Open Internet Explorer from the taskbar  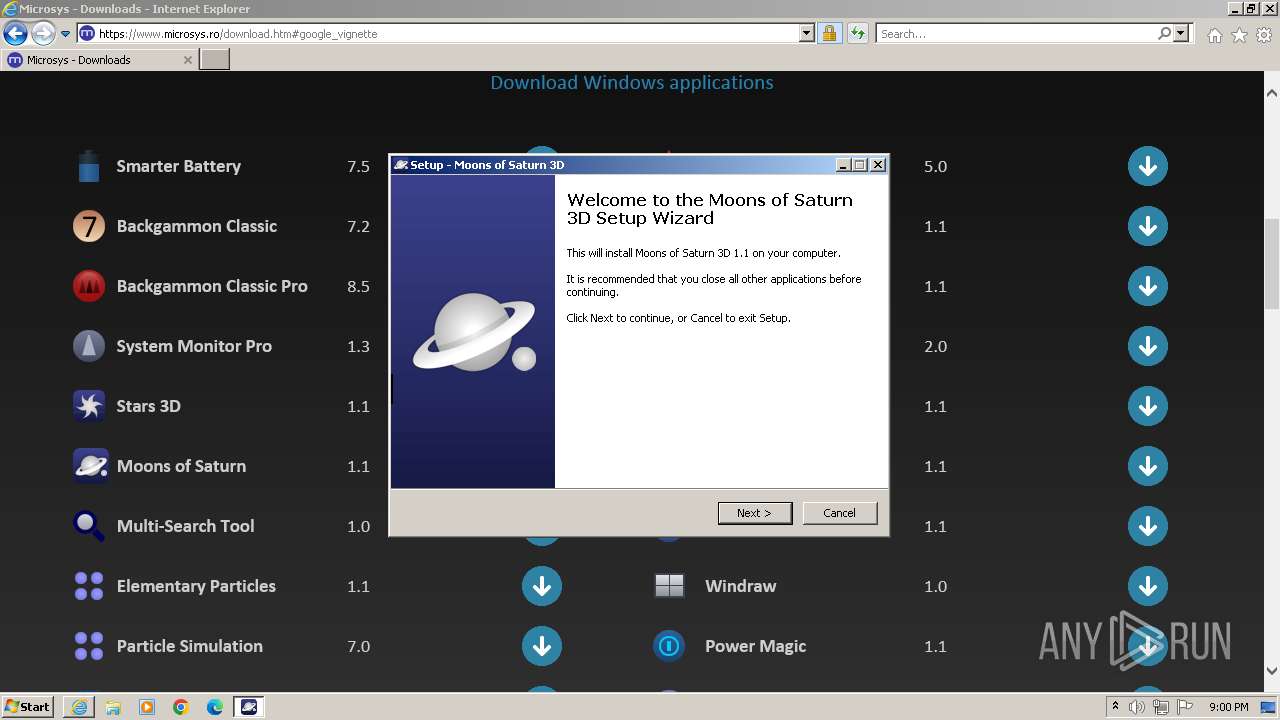[79, 707]
